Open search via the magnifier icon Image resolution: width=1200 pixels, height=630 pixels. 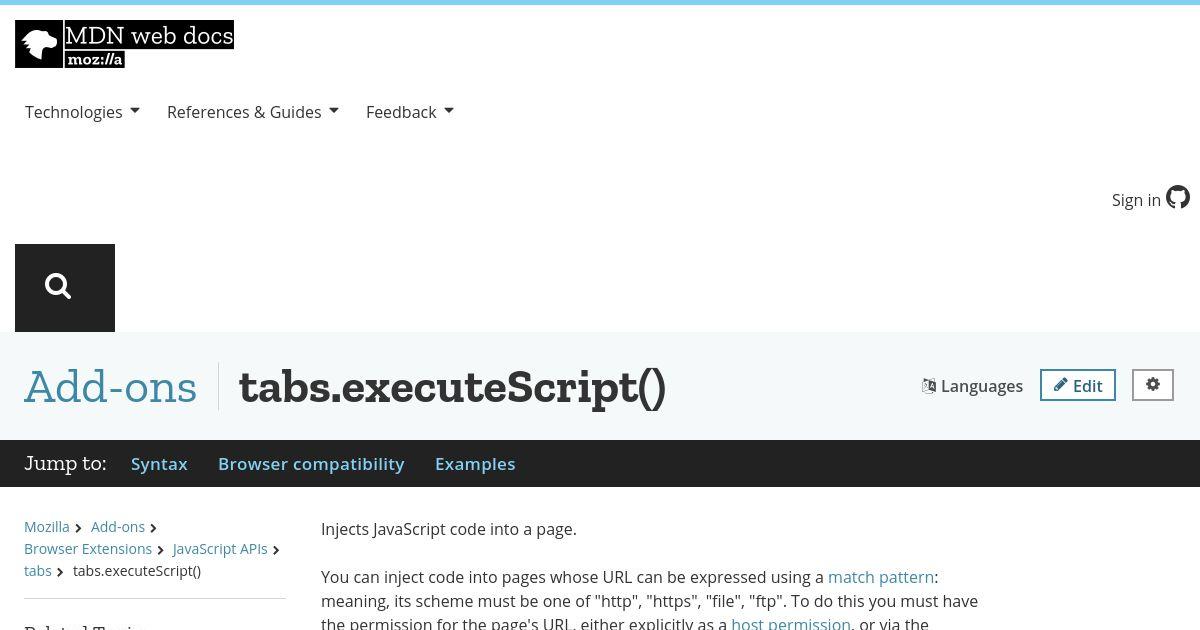tap(59, 287)
